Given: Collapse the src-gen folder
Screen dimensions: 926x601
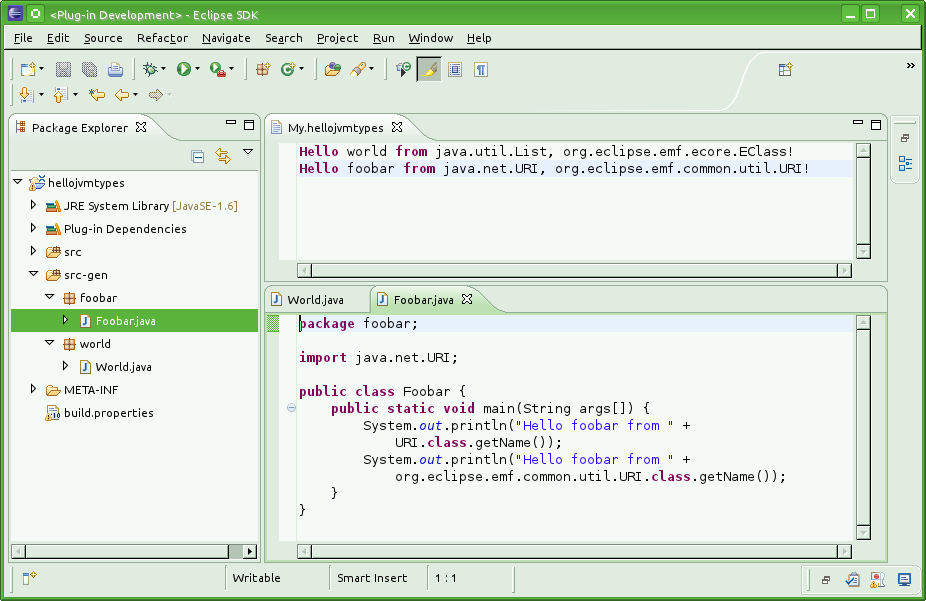Looking at the screenshot, I should click(33, 274).
